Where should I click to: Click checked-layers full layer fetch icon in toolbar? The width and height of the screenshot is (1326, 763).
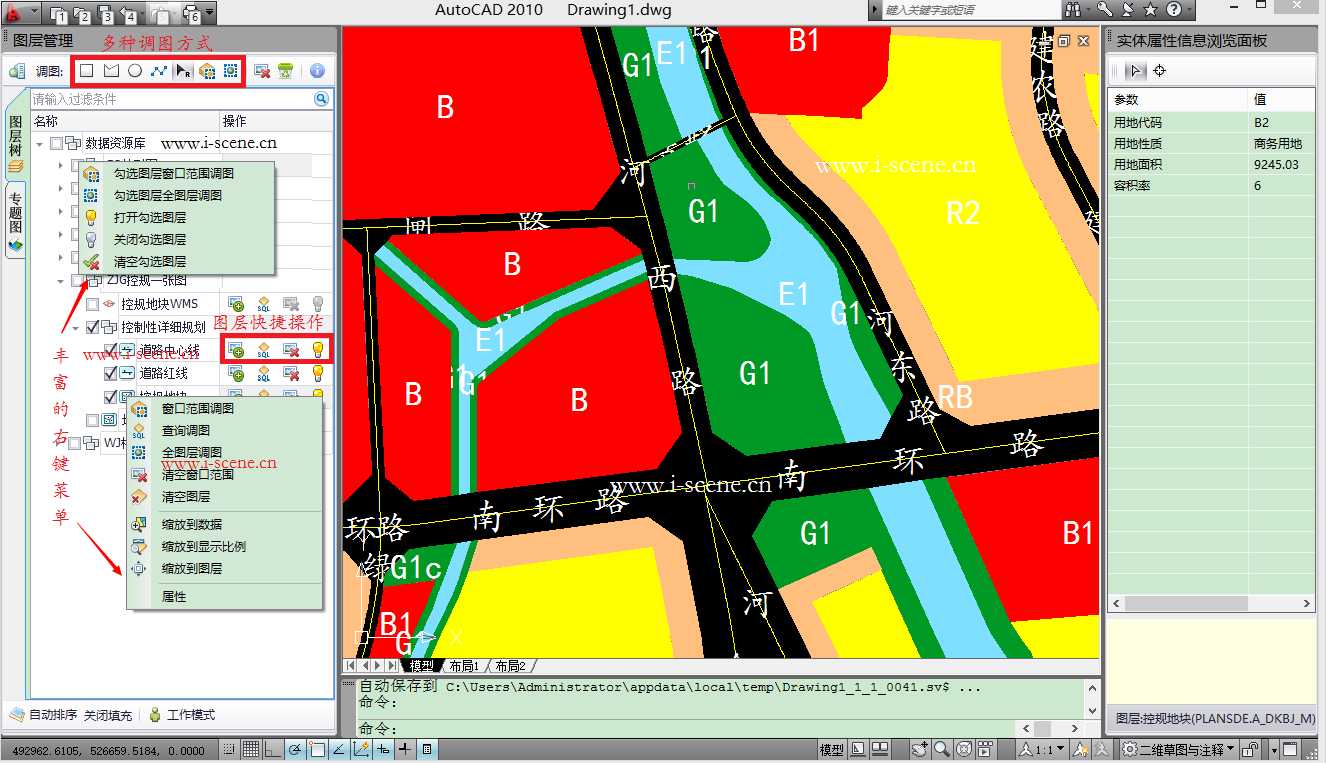pyautogui.click(x=231, y=71)
